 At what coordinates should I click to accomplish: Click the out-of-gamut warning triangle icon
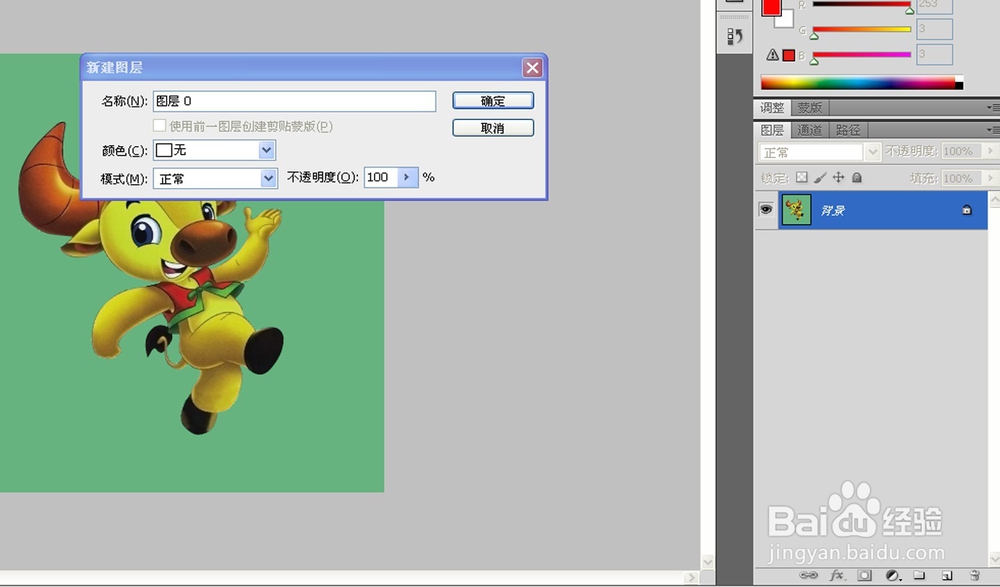point(772,55)
